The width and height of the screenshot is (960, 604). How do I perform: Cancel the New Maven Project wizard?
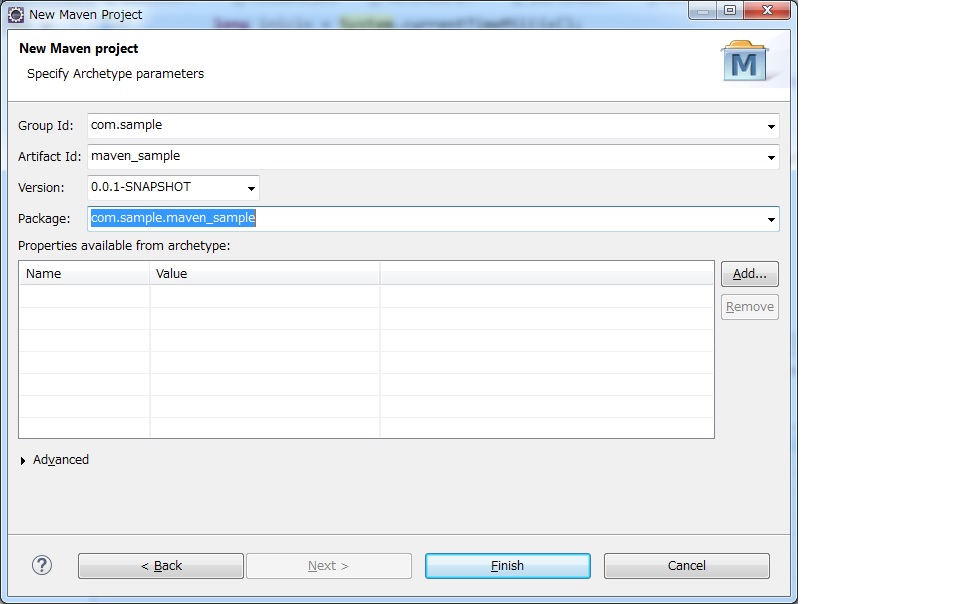pyautogui.click(x=686, y=565)
